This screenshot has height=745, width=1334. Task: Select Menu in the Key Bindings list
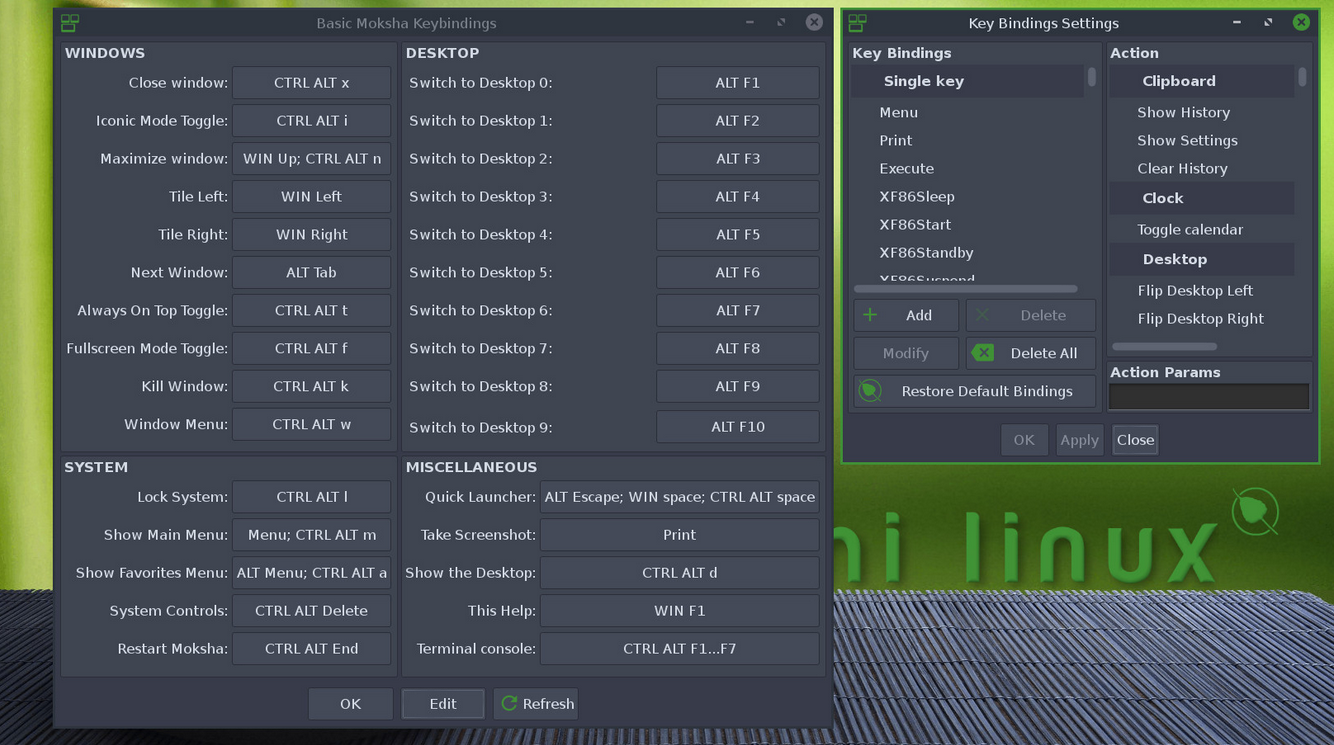(967, 113)
